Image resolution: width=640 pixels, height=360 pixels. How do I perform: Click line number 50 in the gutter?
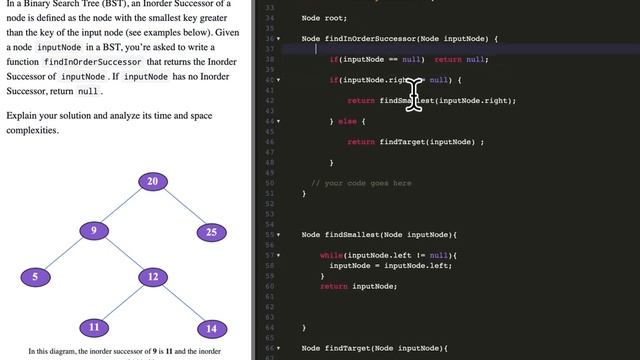(270, 183)
